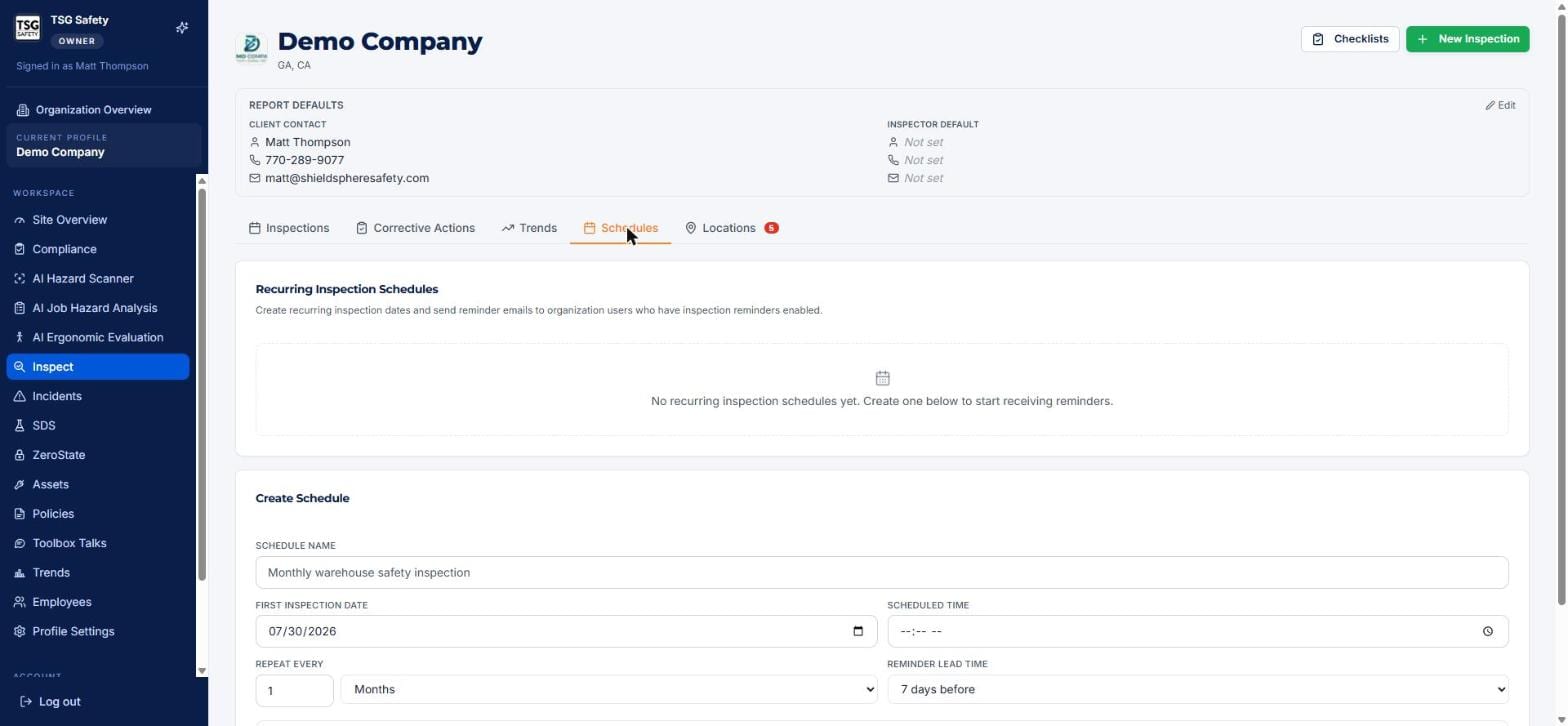
Task: Click the First Inspection Date field
Action: coord(566,631)
